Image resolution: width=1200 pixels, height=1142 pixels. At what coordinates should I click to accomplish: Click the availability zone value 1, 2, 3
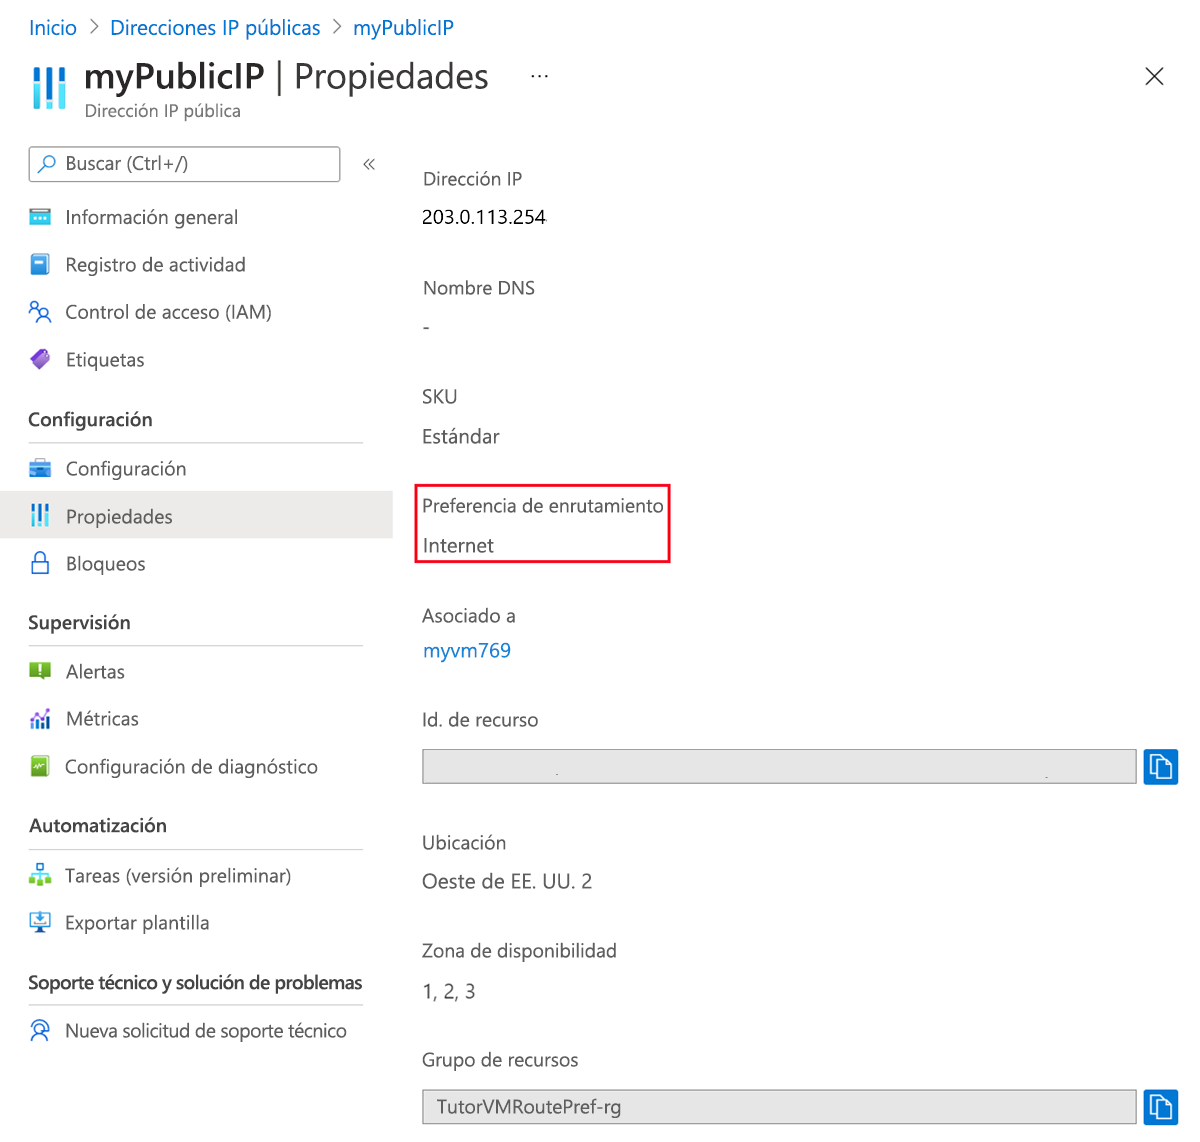[x=449, y=991]
